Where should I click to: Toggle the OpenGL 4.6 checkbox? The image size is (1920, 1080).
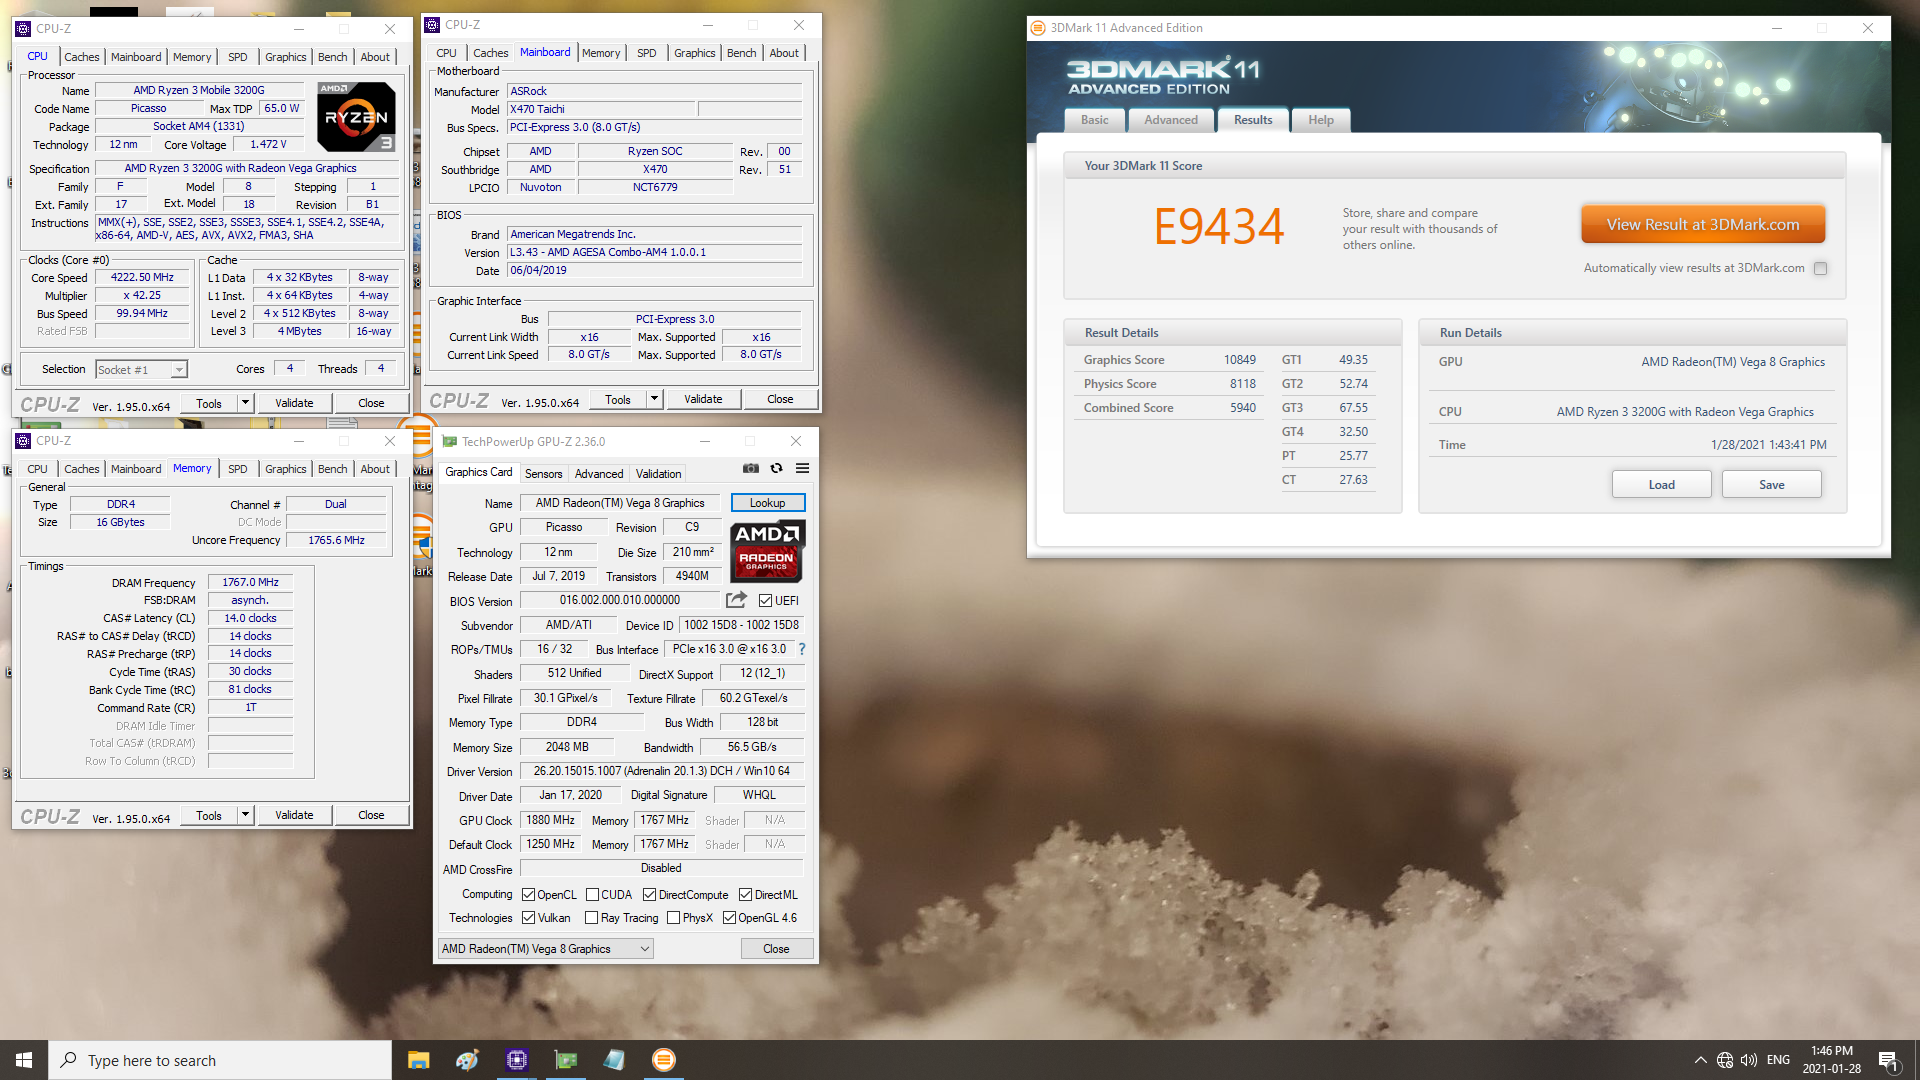(x=729, y=918)
